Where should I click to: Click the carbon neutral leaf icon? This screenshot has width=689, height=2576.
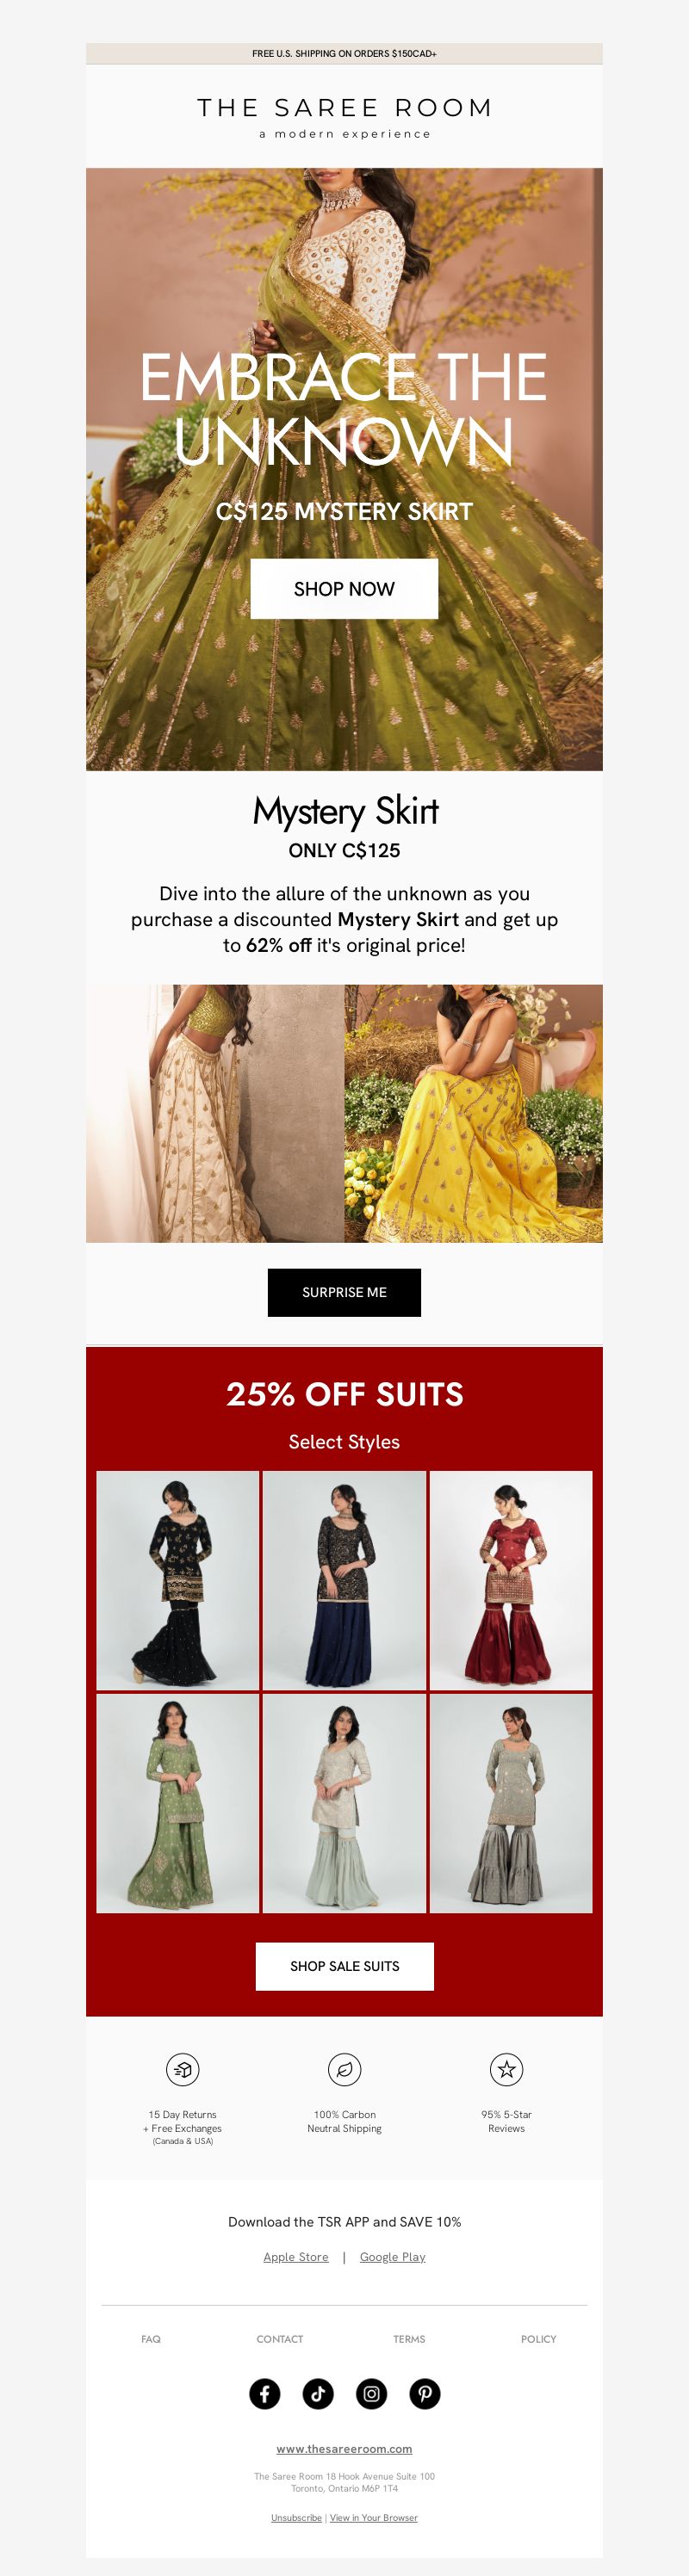coord(344,2069)
